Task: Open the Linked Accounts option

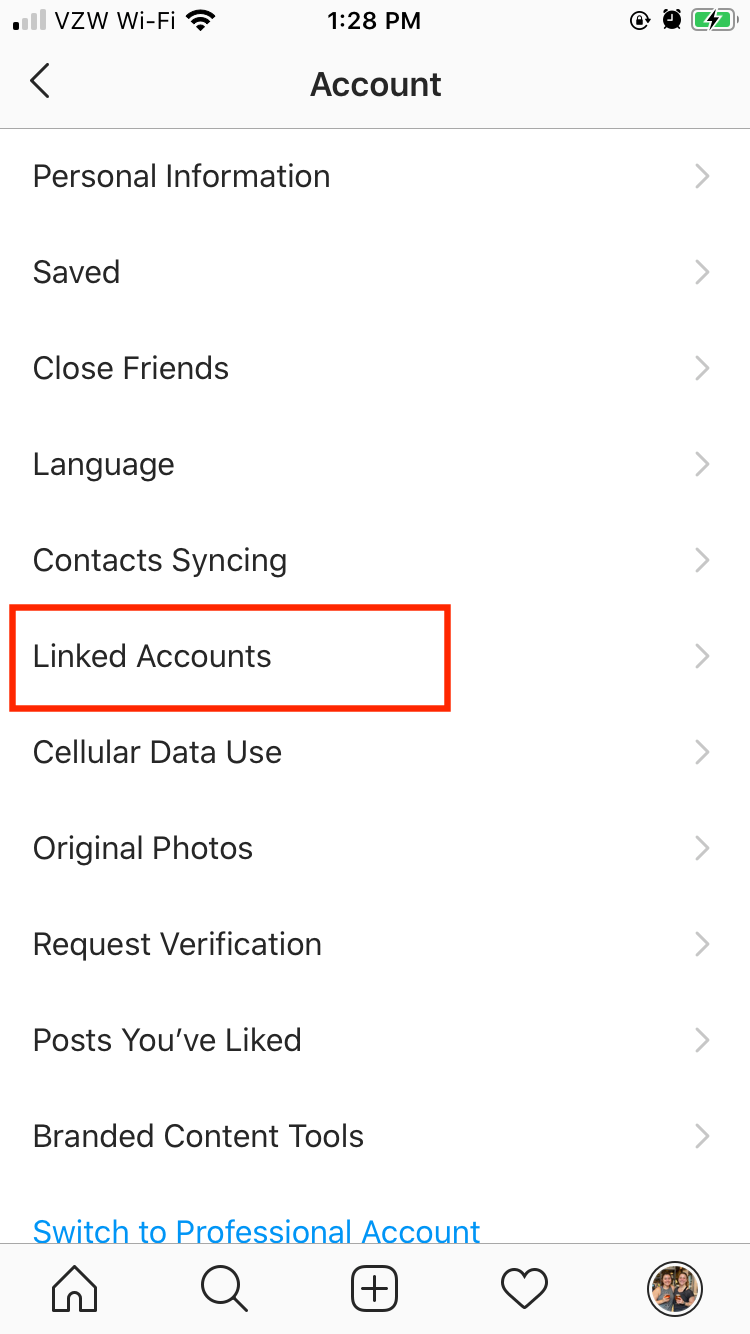Action: (x=375, y=656)
